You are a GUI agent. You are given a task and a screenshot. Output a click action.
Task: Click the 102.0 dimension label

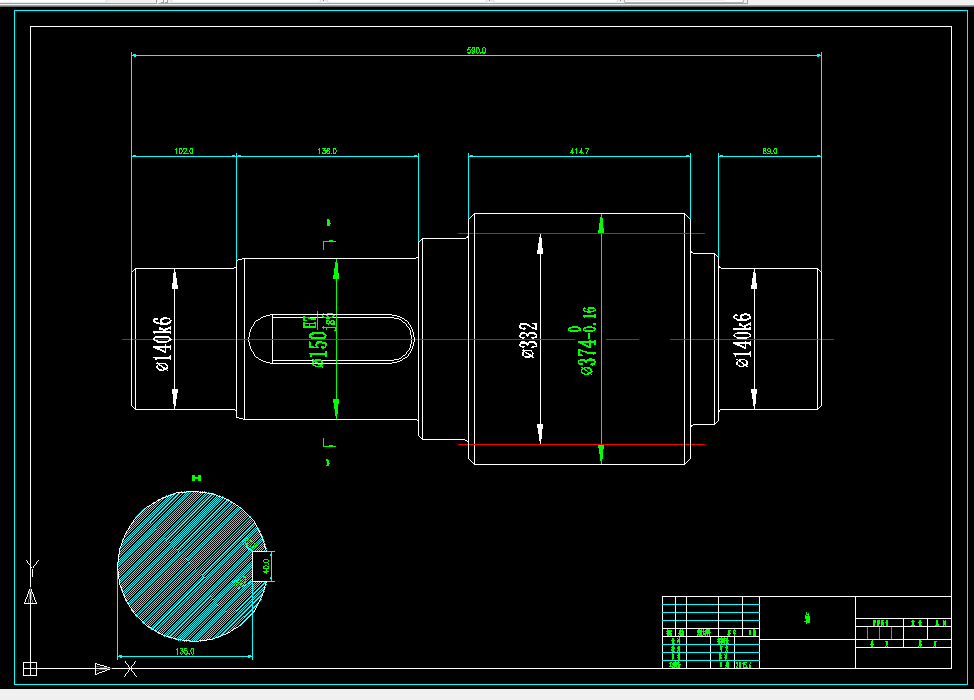184,151
